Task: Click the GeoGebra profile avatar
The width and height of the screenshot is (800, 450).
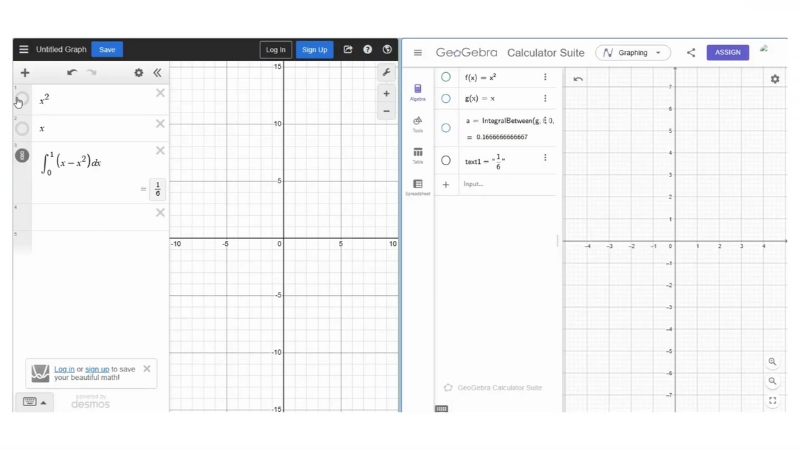Action: coord(764,49)
